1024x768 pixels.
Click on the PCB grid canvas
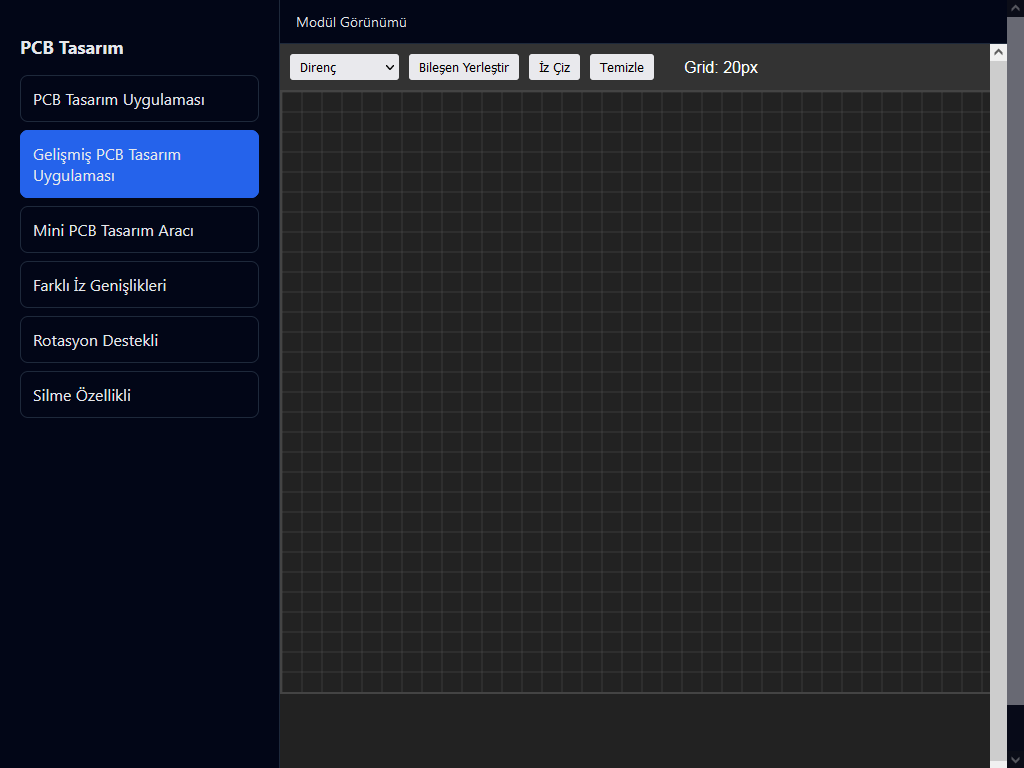[635, 392]
